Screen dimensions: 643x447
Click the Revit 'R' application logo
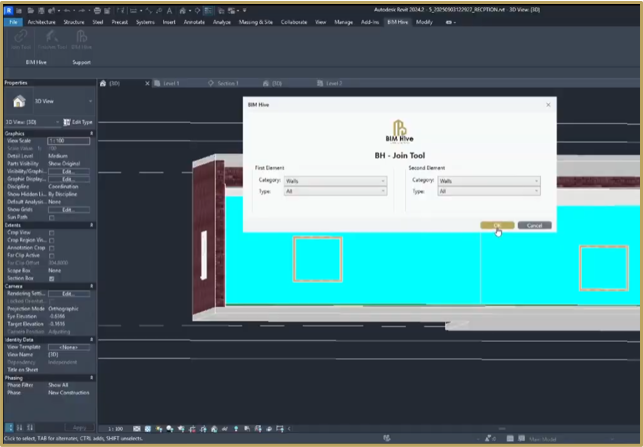(9, 10)
